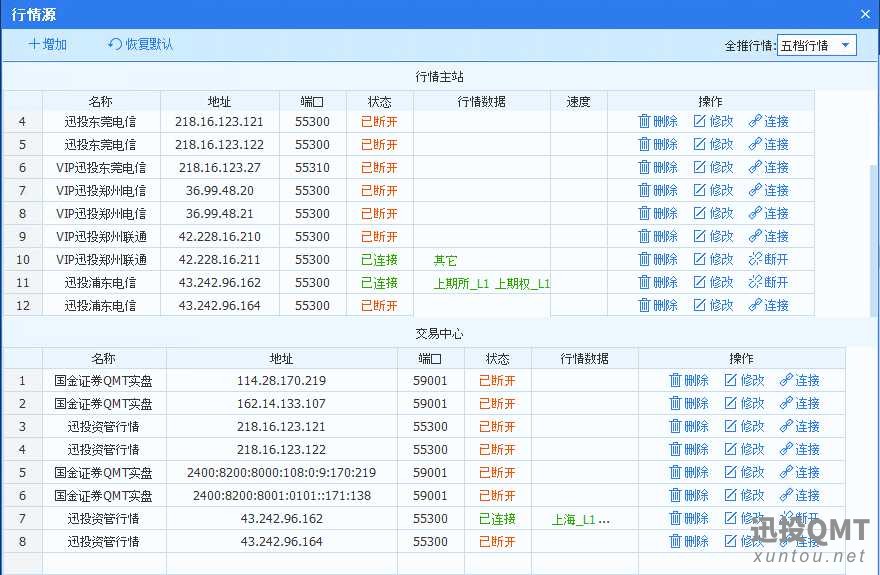The height and width of the screenshot is (575, 880).
Task: Select address 2400:8200:8001:0101::171:138
Action: coord(282,496)
